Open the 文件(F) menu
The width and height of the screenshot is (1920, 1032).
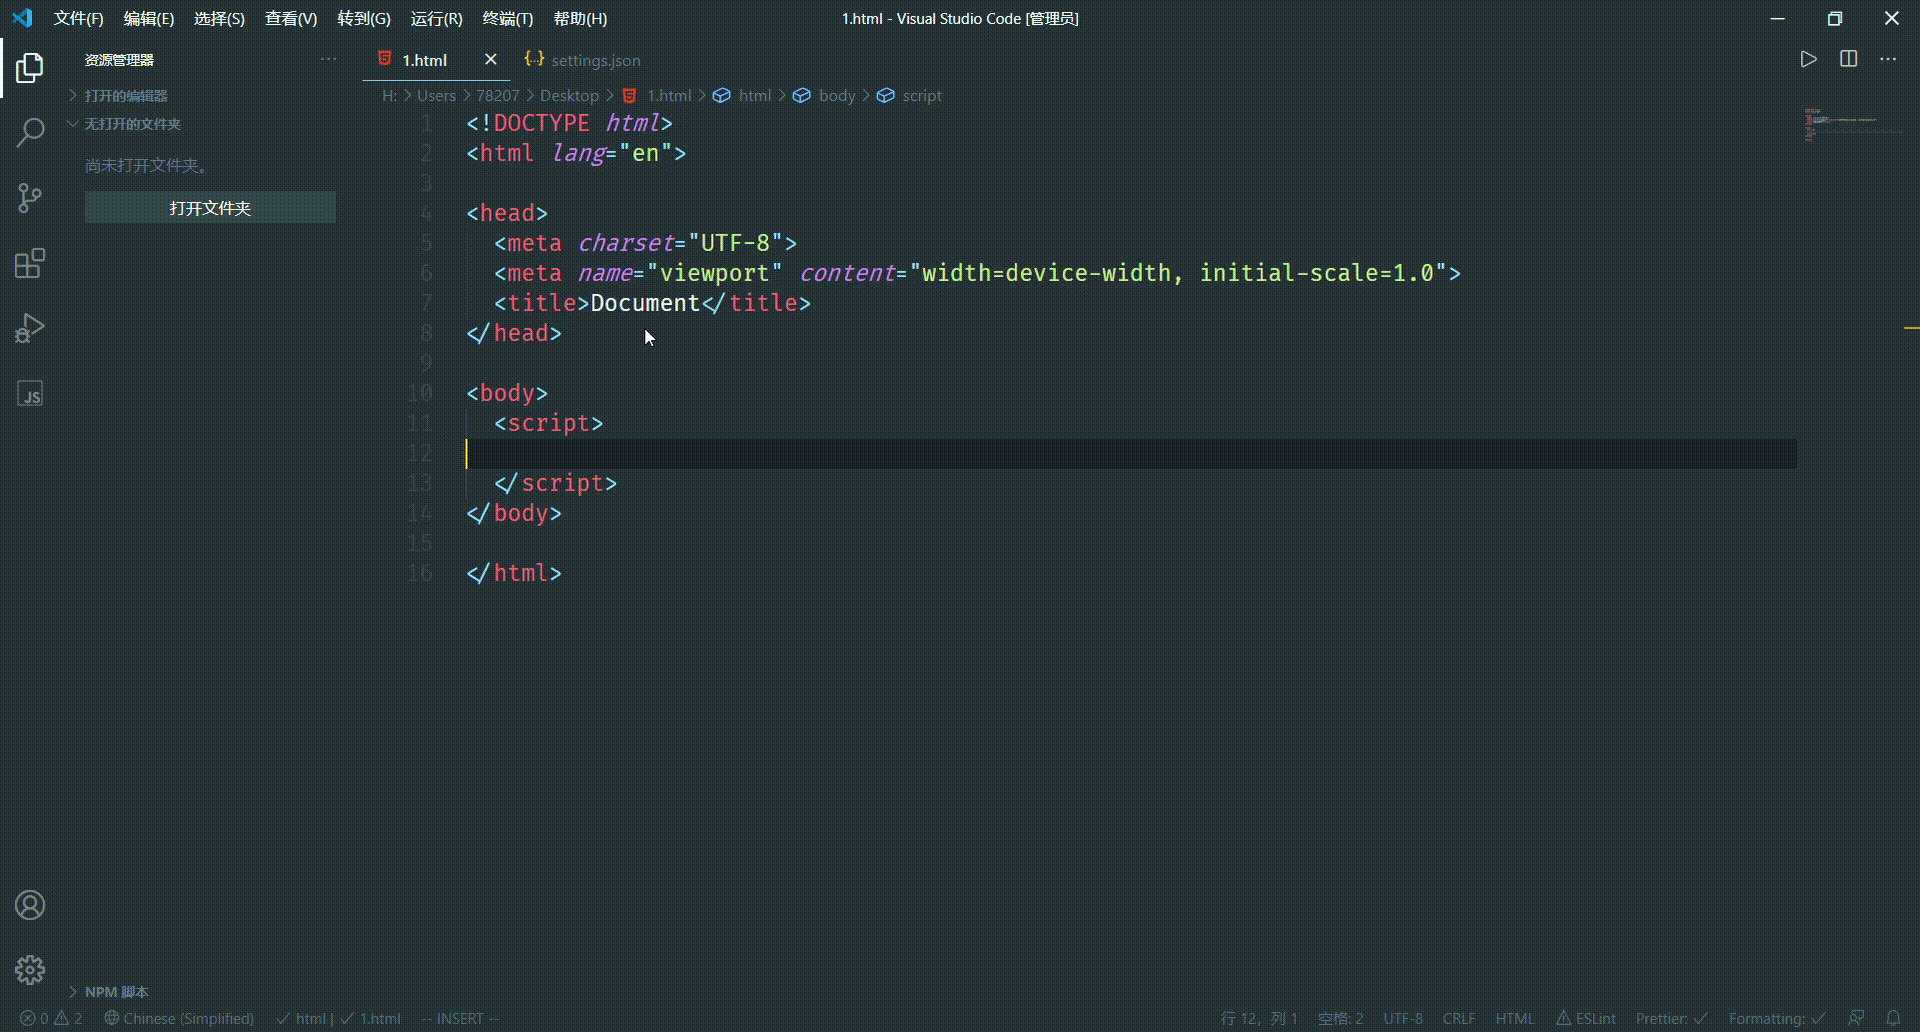(78, 18)
